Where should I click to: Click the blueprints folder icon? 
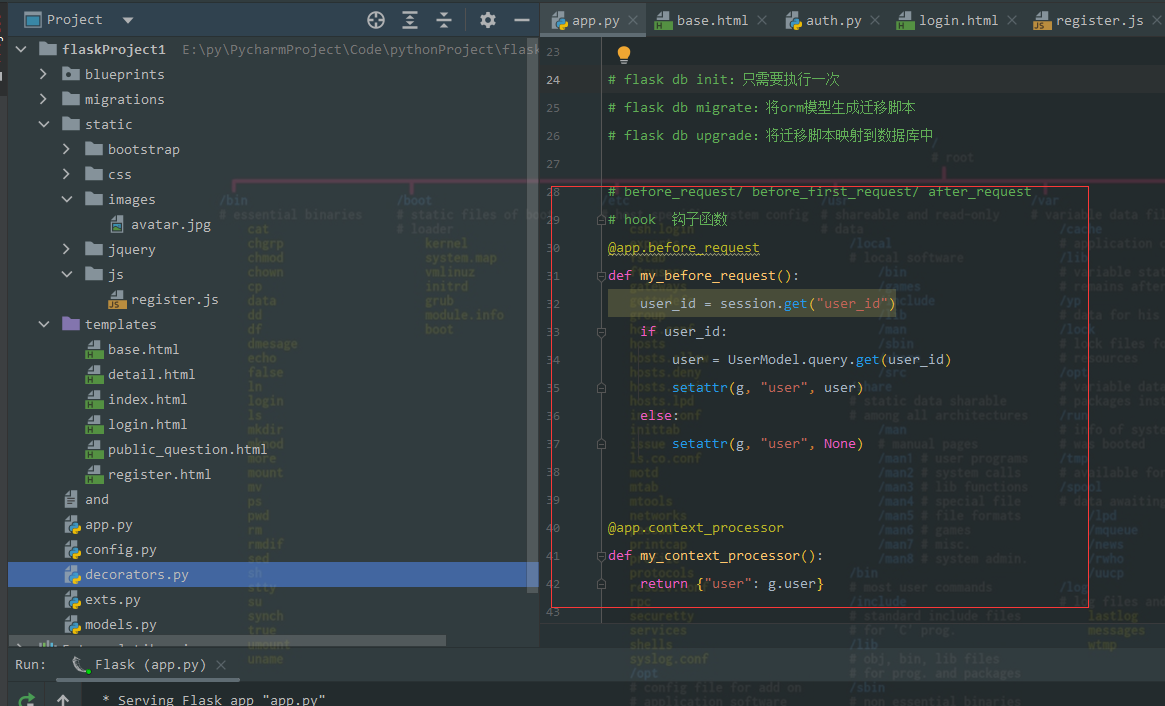pyautogui.click(x=71, y=74)
